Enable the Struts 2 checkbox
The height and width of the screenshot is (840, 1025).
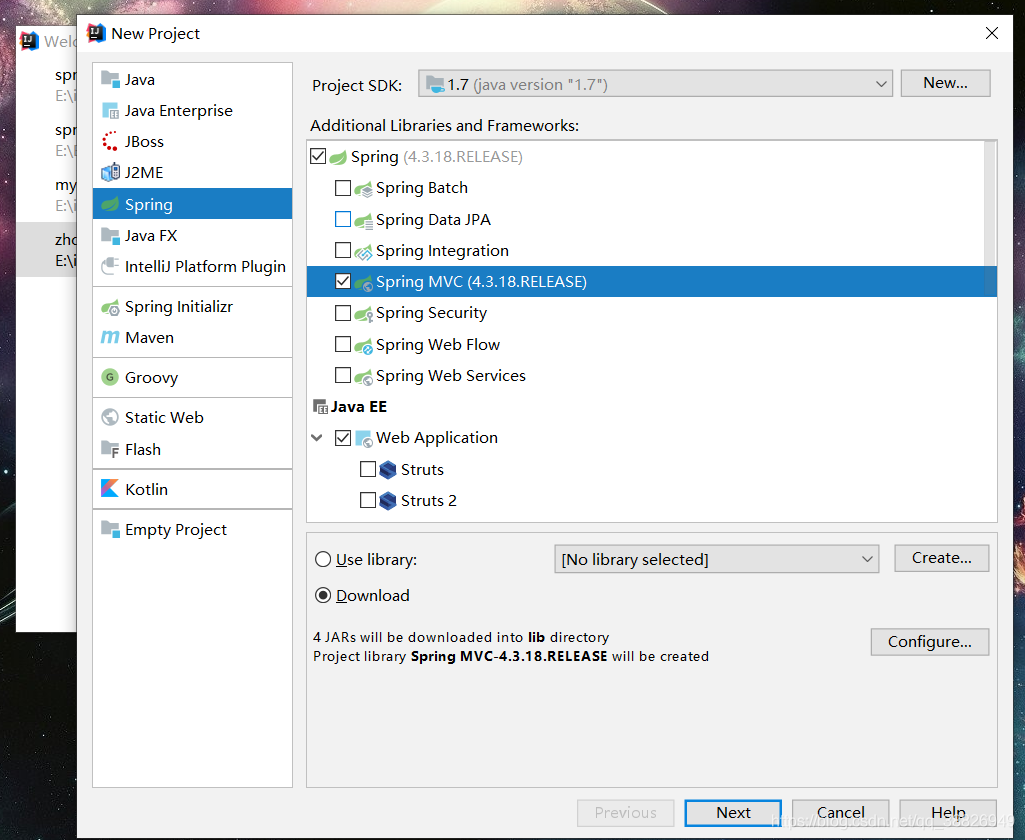[x=368, y=500]
